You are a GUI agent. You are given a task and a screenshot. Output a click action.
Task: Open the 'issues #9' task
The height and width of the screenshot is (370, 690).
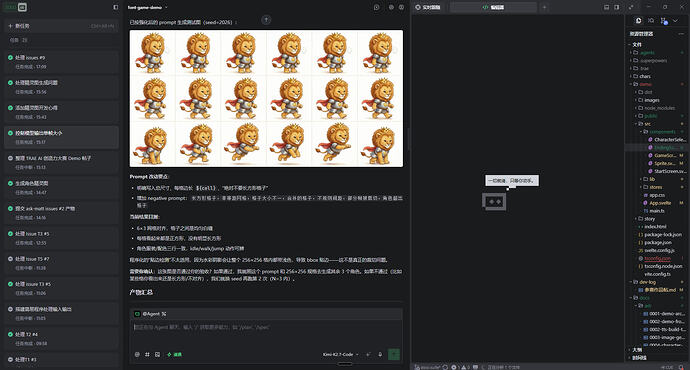coord(61,62)
